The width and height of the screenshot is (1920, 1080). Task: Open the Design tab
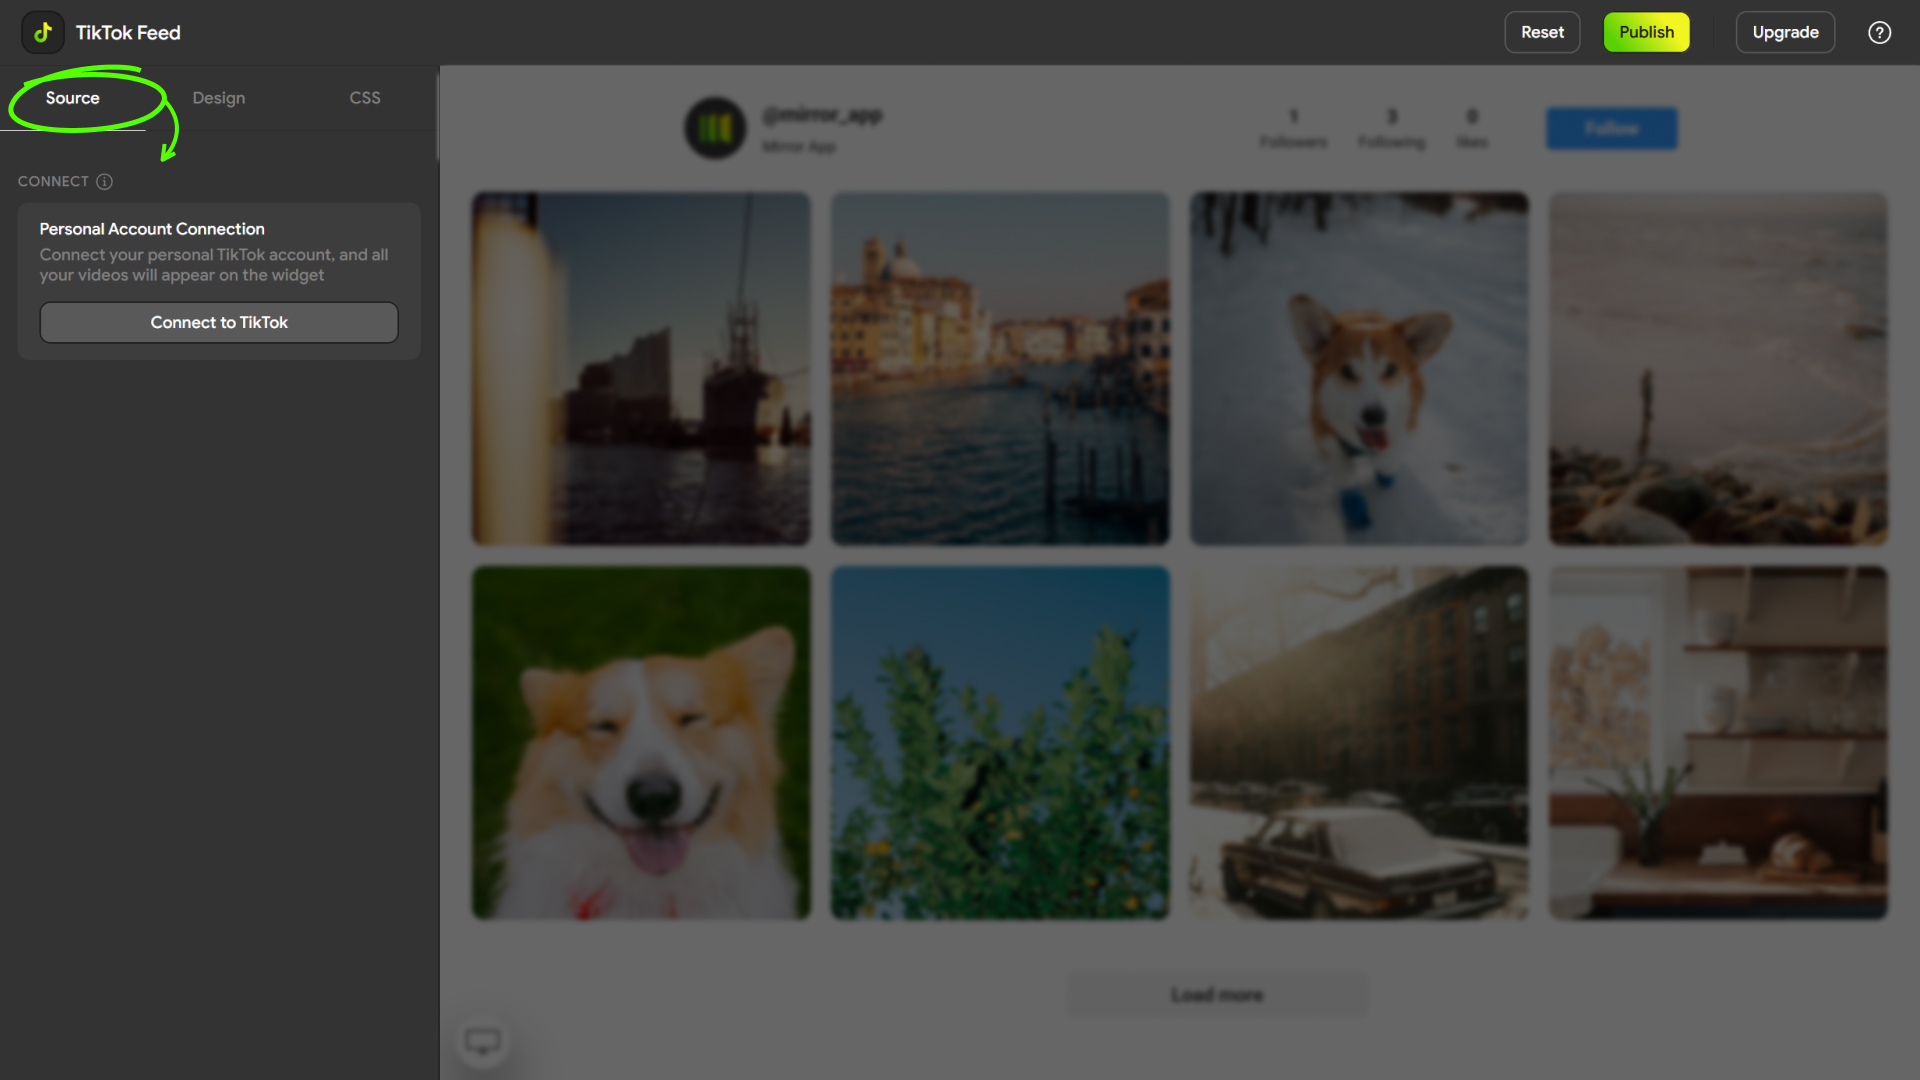pyautogui.click(x=218, y=98)
